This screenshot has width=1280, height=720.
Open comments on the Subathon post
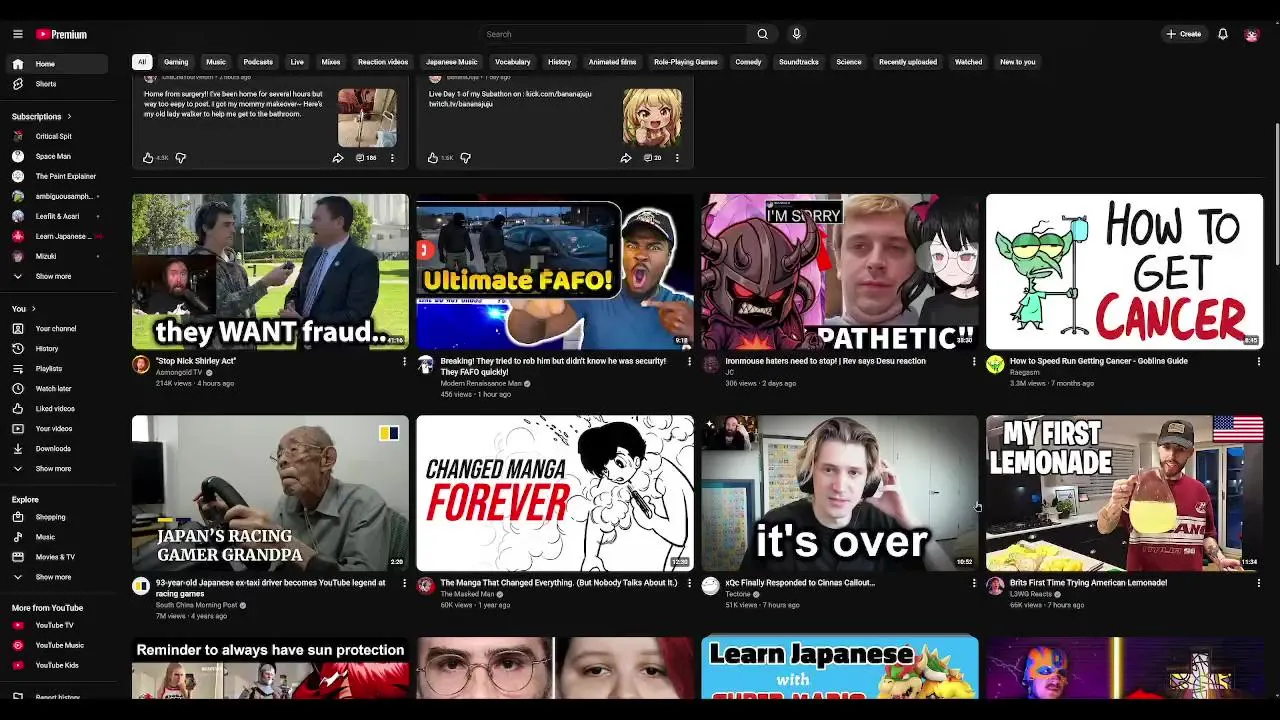652,157
